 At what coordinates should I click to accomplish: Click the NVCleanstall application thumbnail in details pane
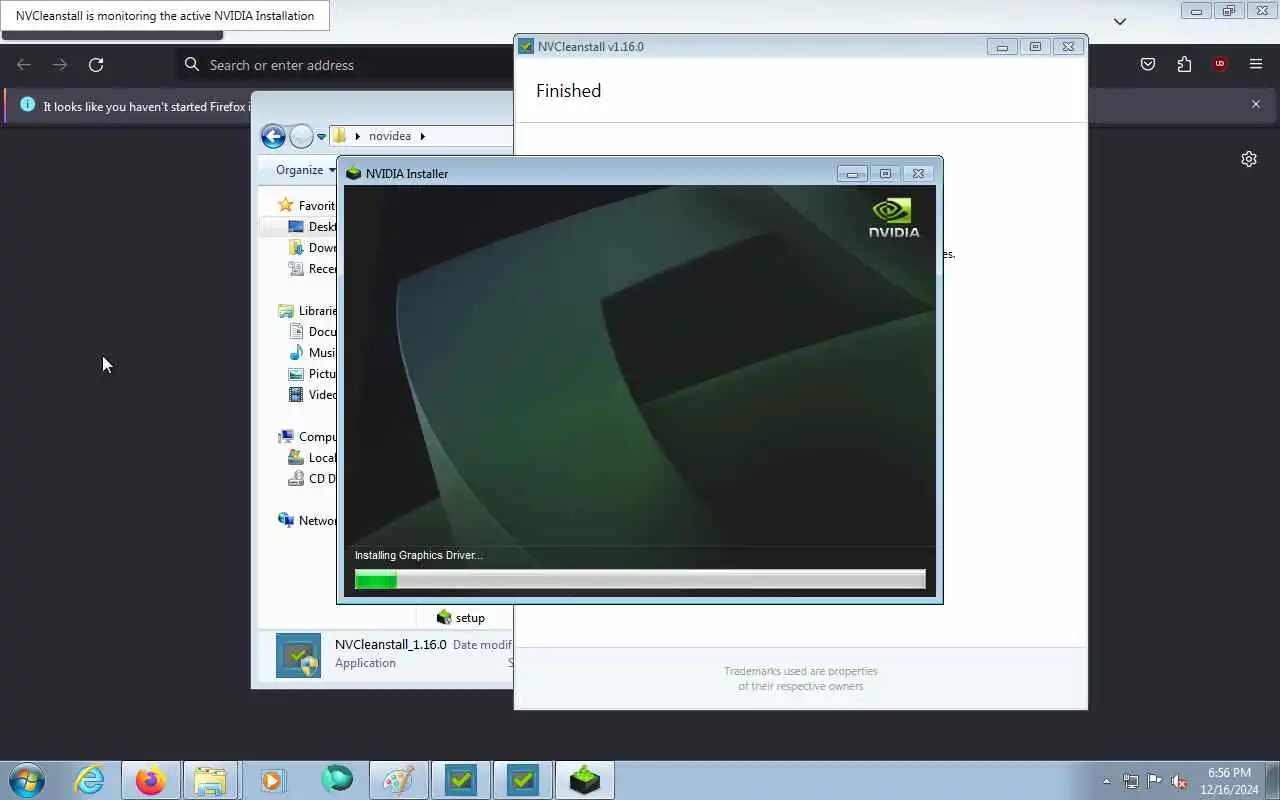(298, 655)
